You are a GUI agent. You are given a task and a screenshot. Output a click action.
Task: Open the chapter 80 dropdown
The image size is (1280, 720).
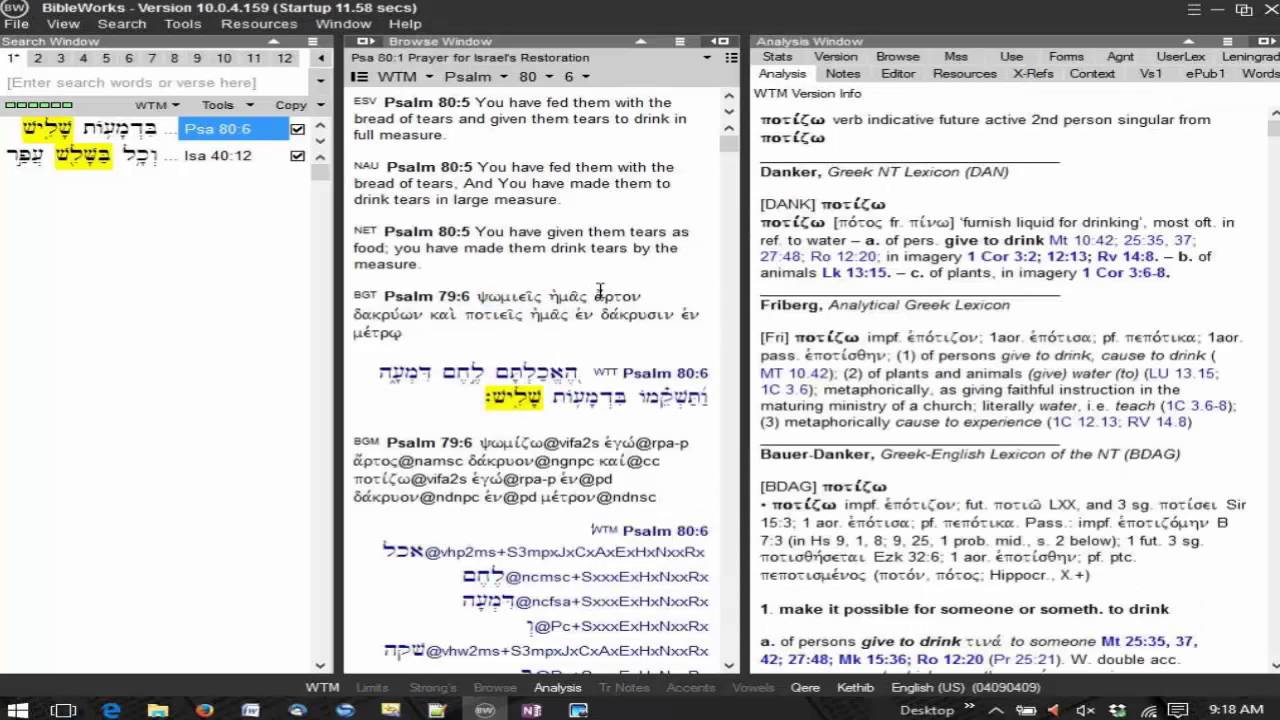pyautogui.click(x=535, y=77)
